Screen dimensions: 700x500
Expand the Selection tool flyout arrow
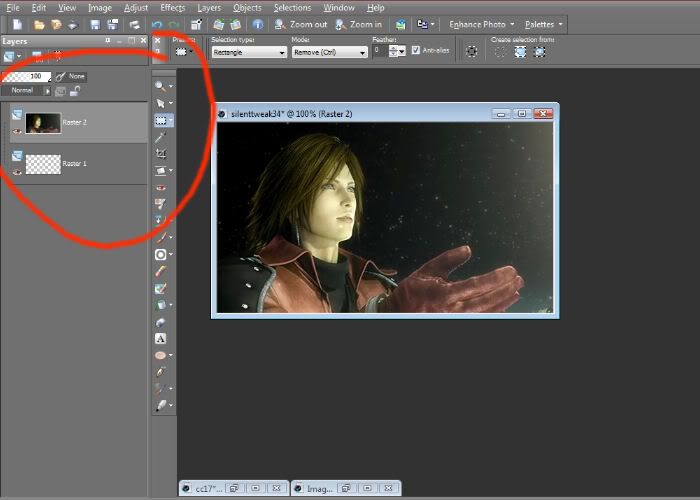[171, 121]
